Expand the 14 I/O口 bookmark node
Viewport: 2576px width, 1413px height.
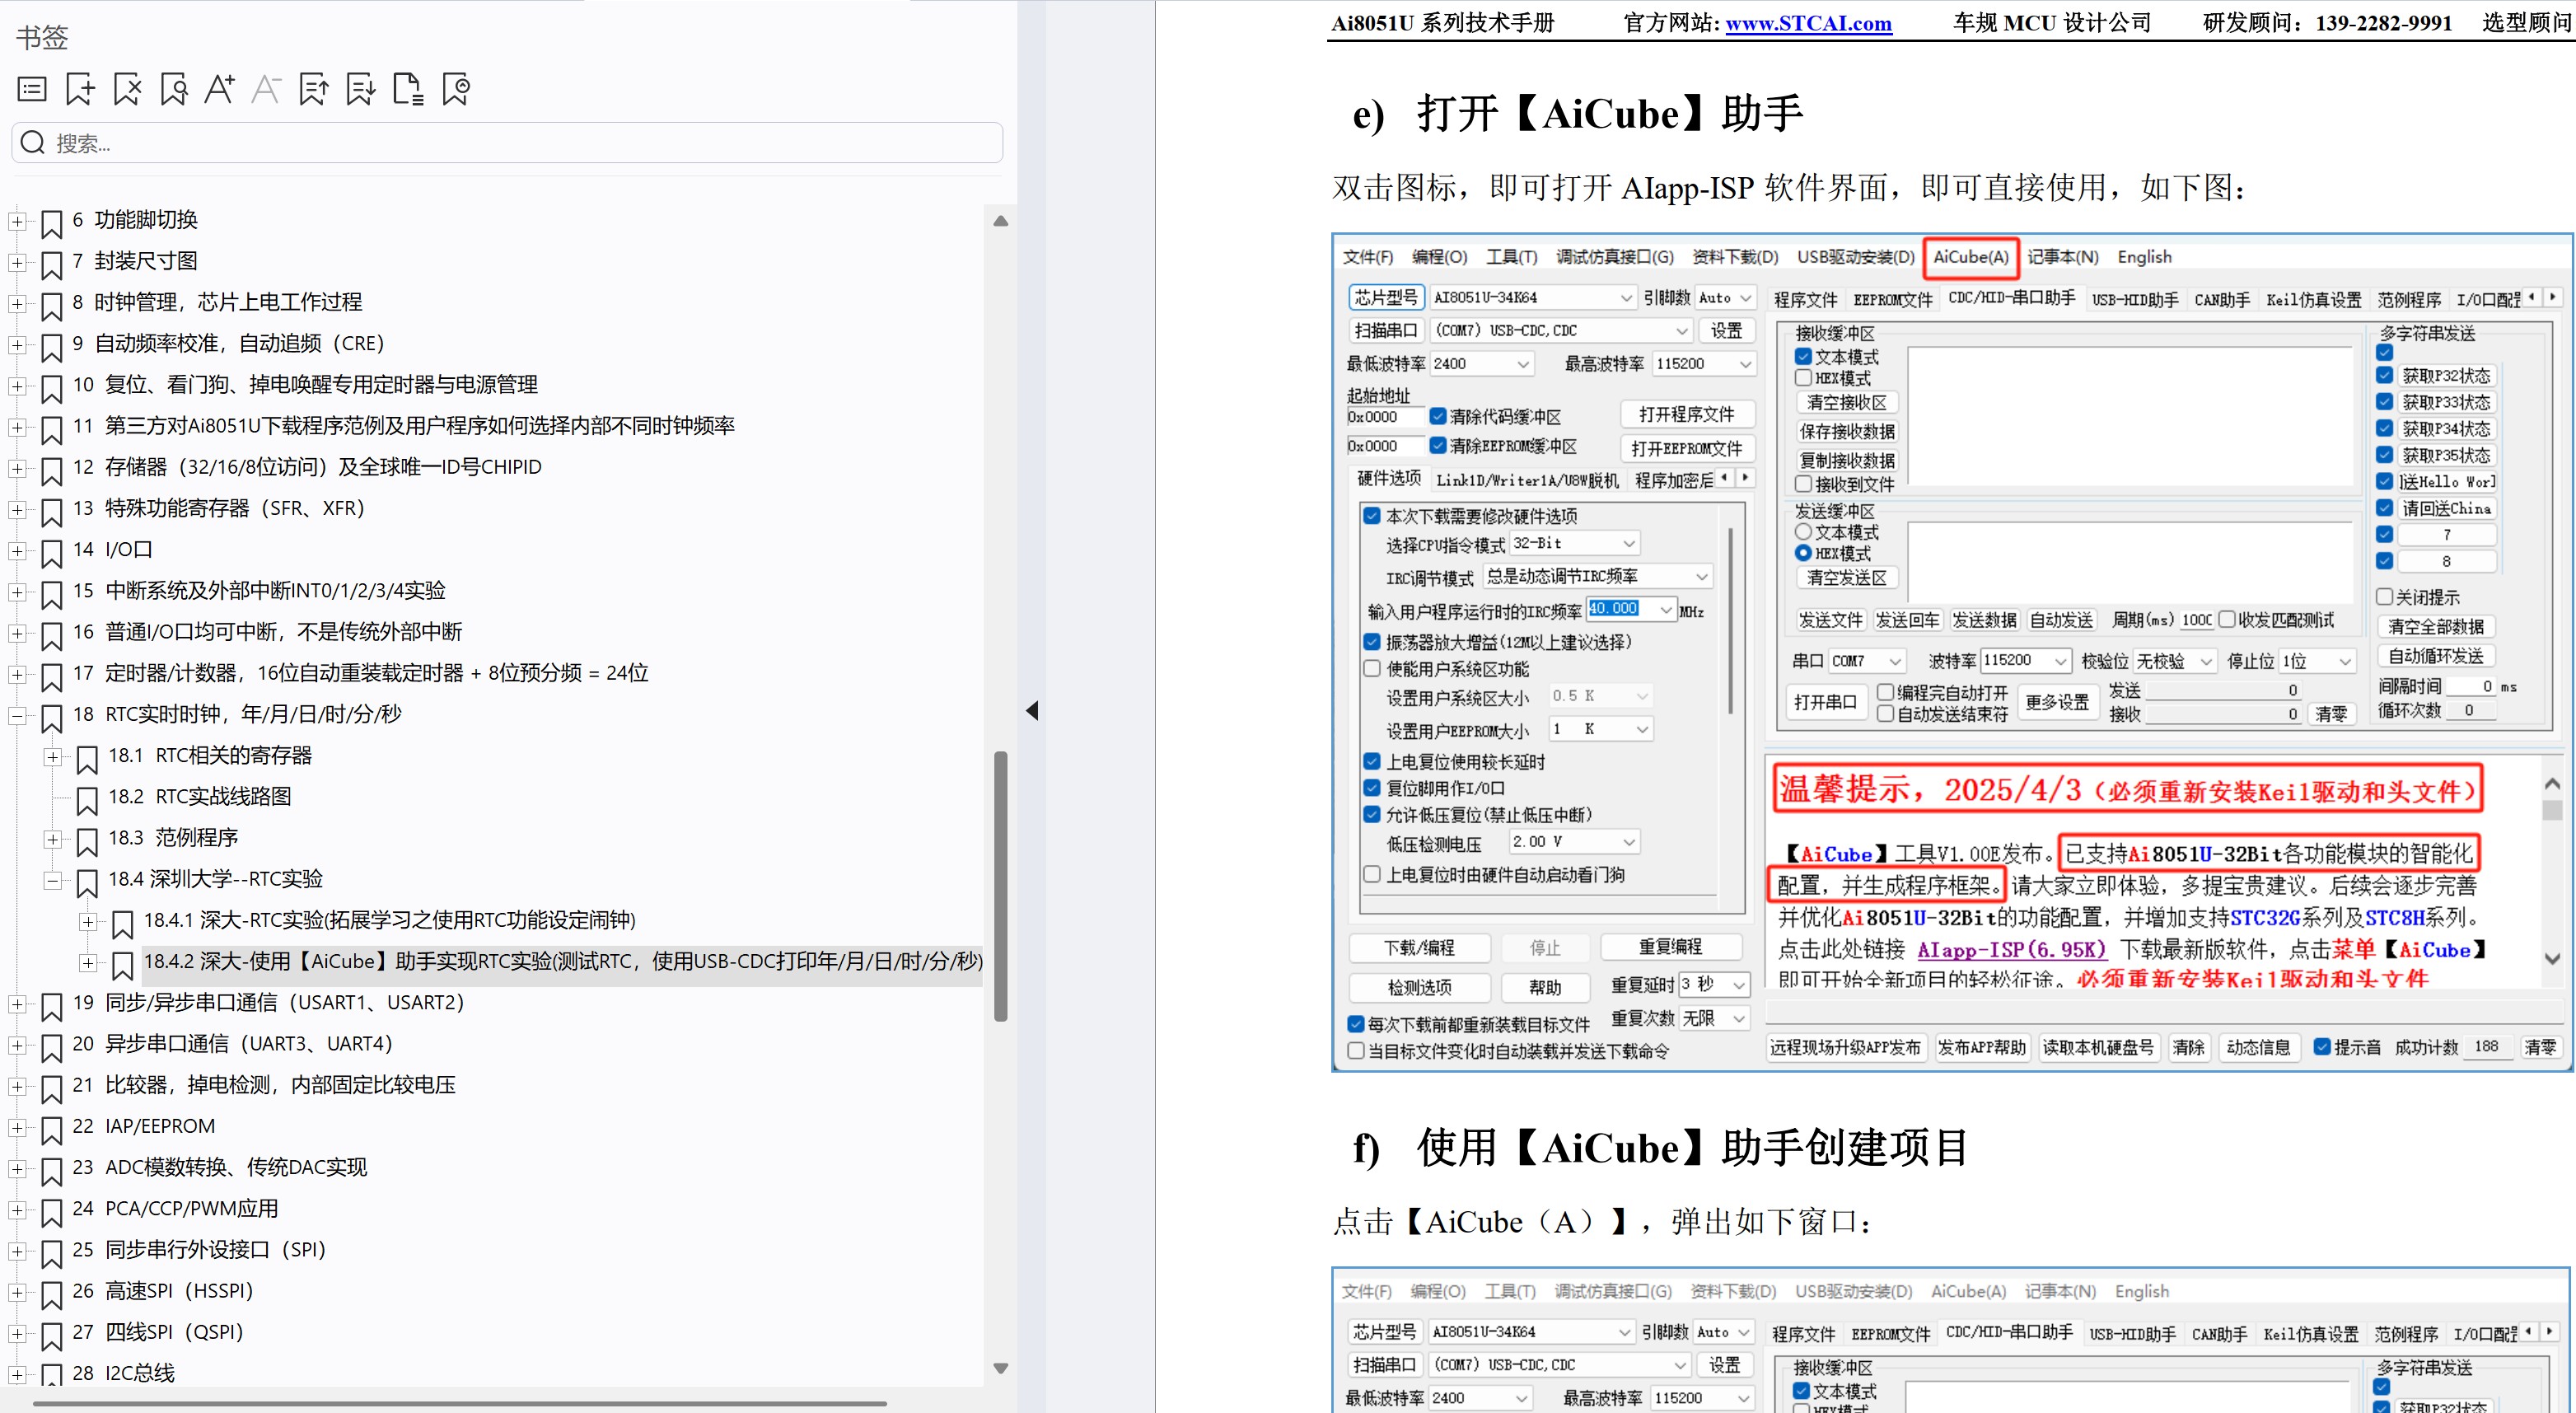[17, 551]
